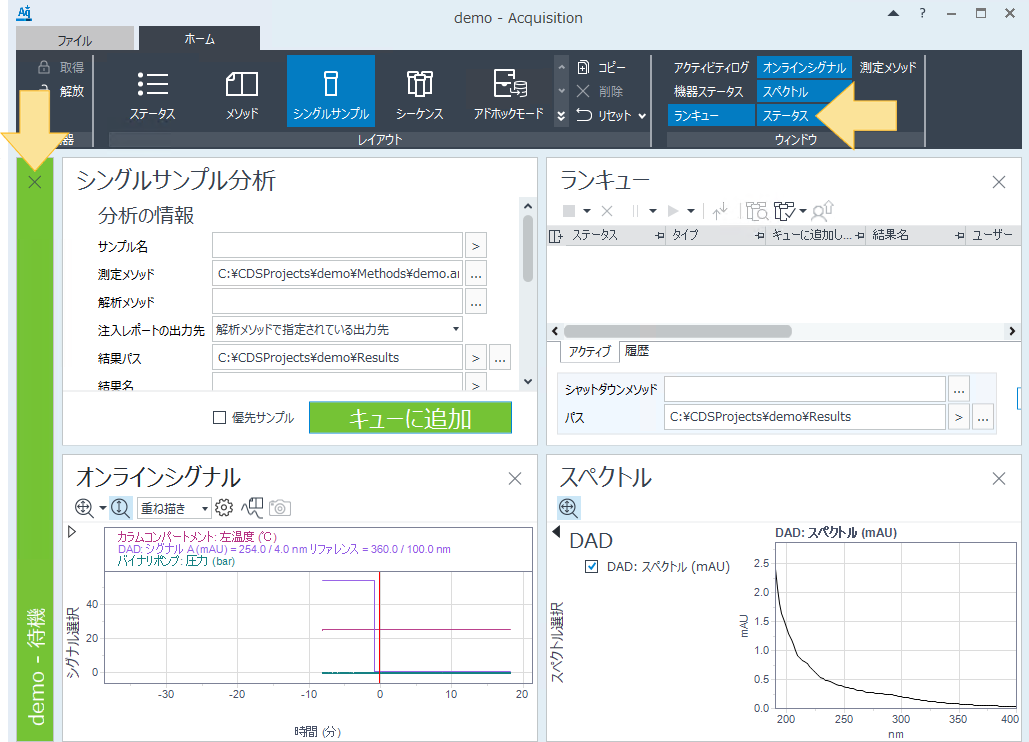This screenshot has height=742, width=1029.
Task: Click the pause icon in ランキュー toolbar
Action: [635, 211]
